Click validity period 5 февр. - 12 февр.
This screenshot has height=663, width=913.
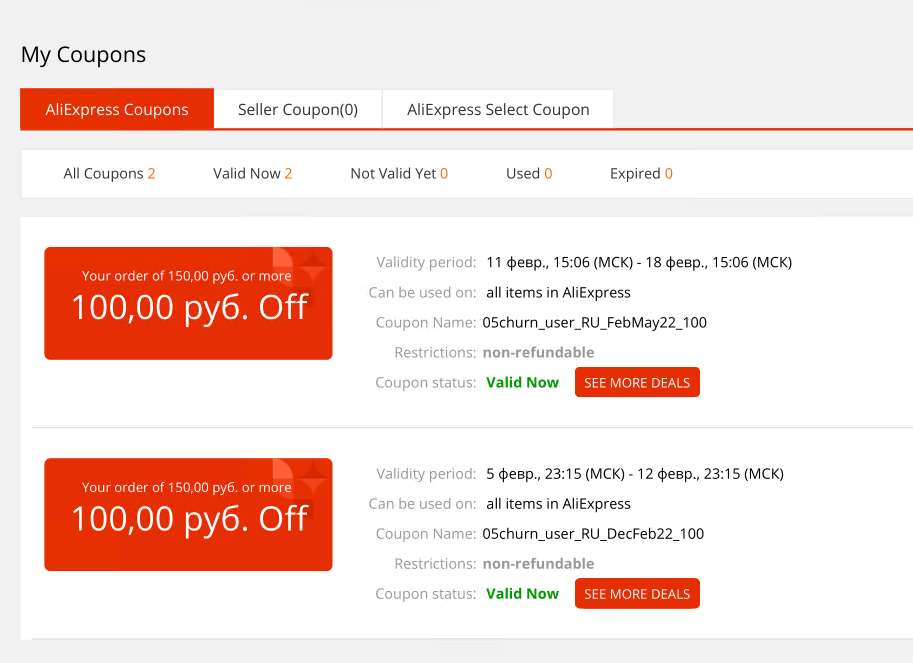pos(635,474)
